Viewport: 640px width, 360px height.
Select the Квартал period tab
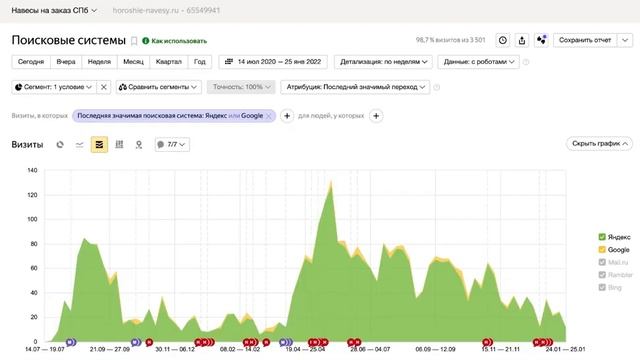tap(169, 62)
